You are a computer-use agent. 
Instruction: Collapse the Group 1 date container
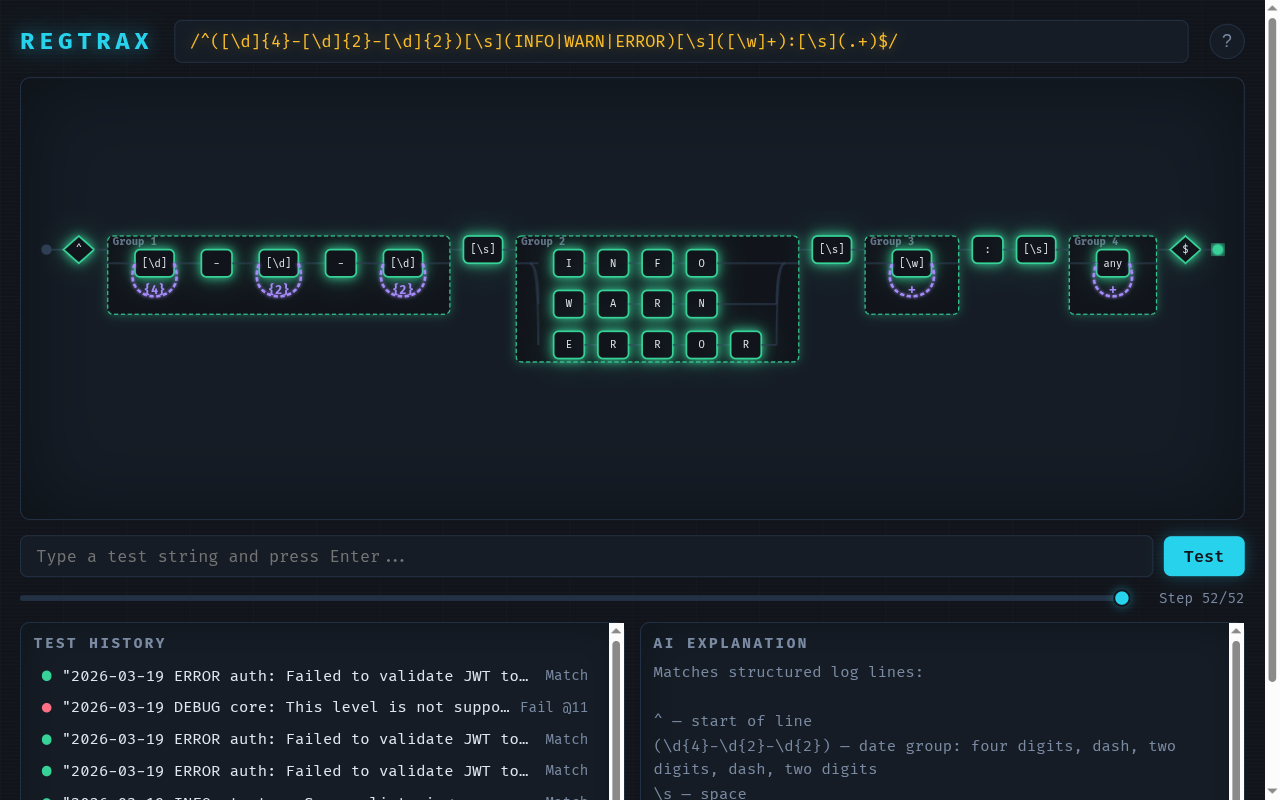tap(133, 241)
